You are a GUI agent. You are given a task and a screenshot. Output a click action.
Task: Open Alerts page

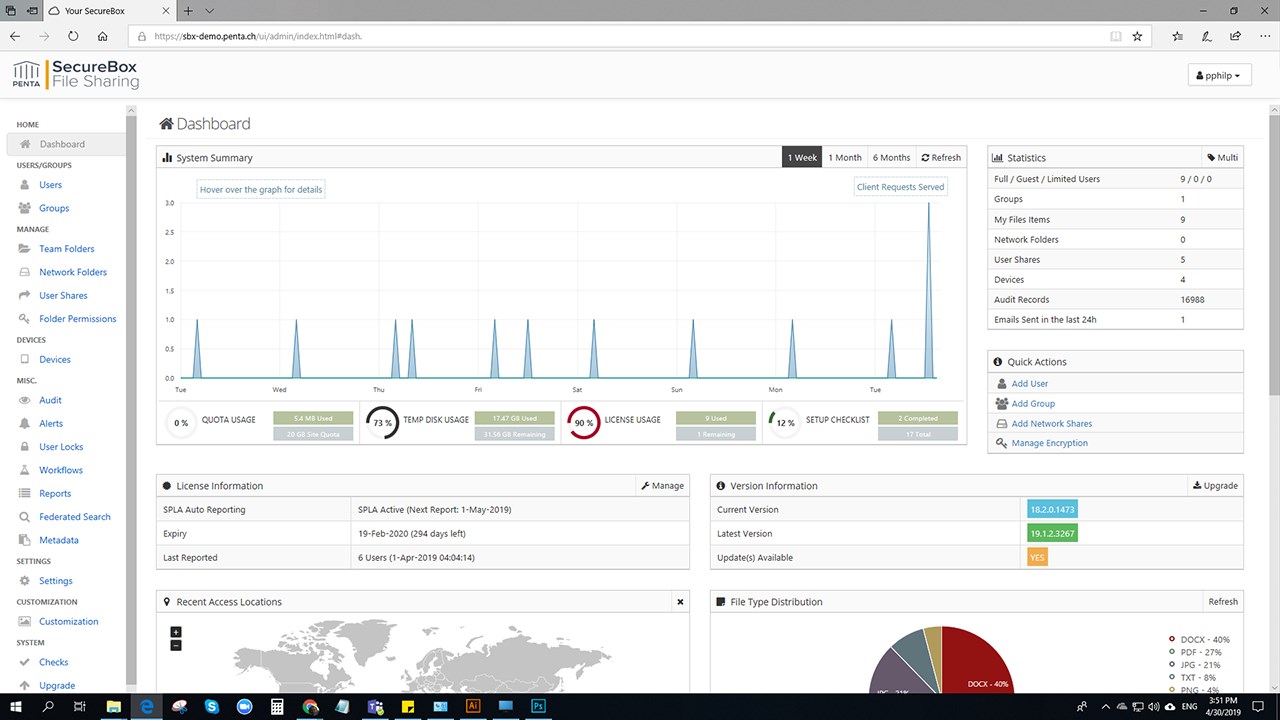[x=51, y=424]
